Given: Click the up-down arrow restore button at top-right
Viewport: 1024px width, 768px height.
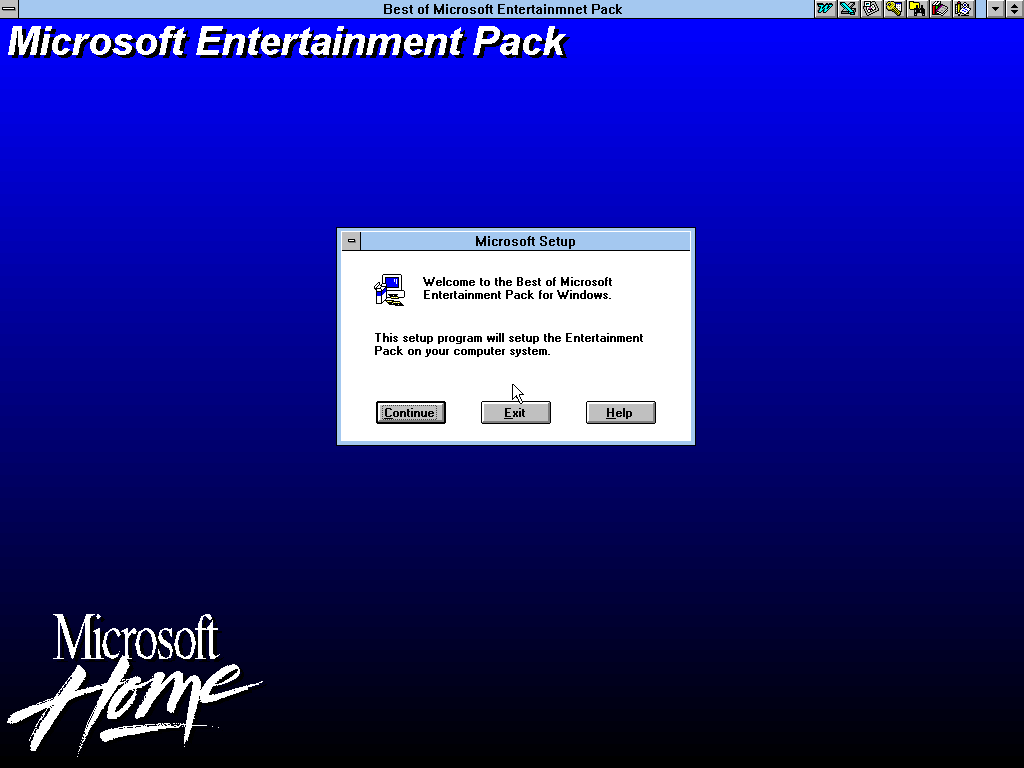Looking at the screenshot, I should click(x=1014, y=9).
